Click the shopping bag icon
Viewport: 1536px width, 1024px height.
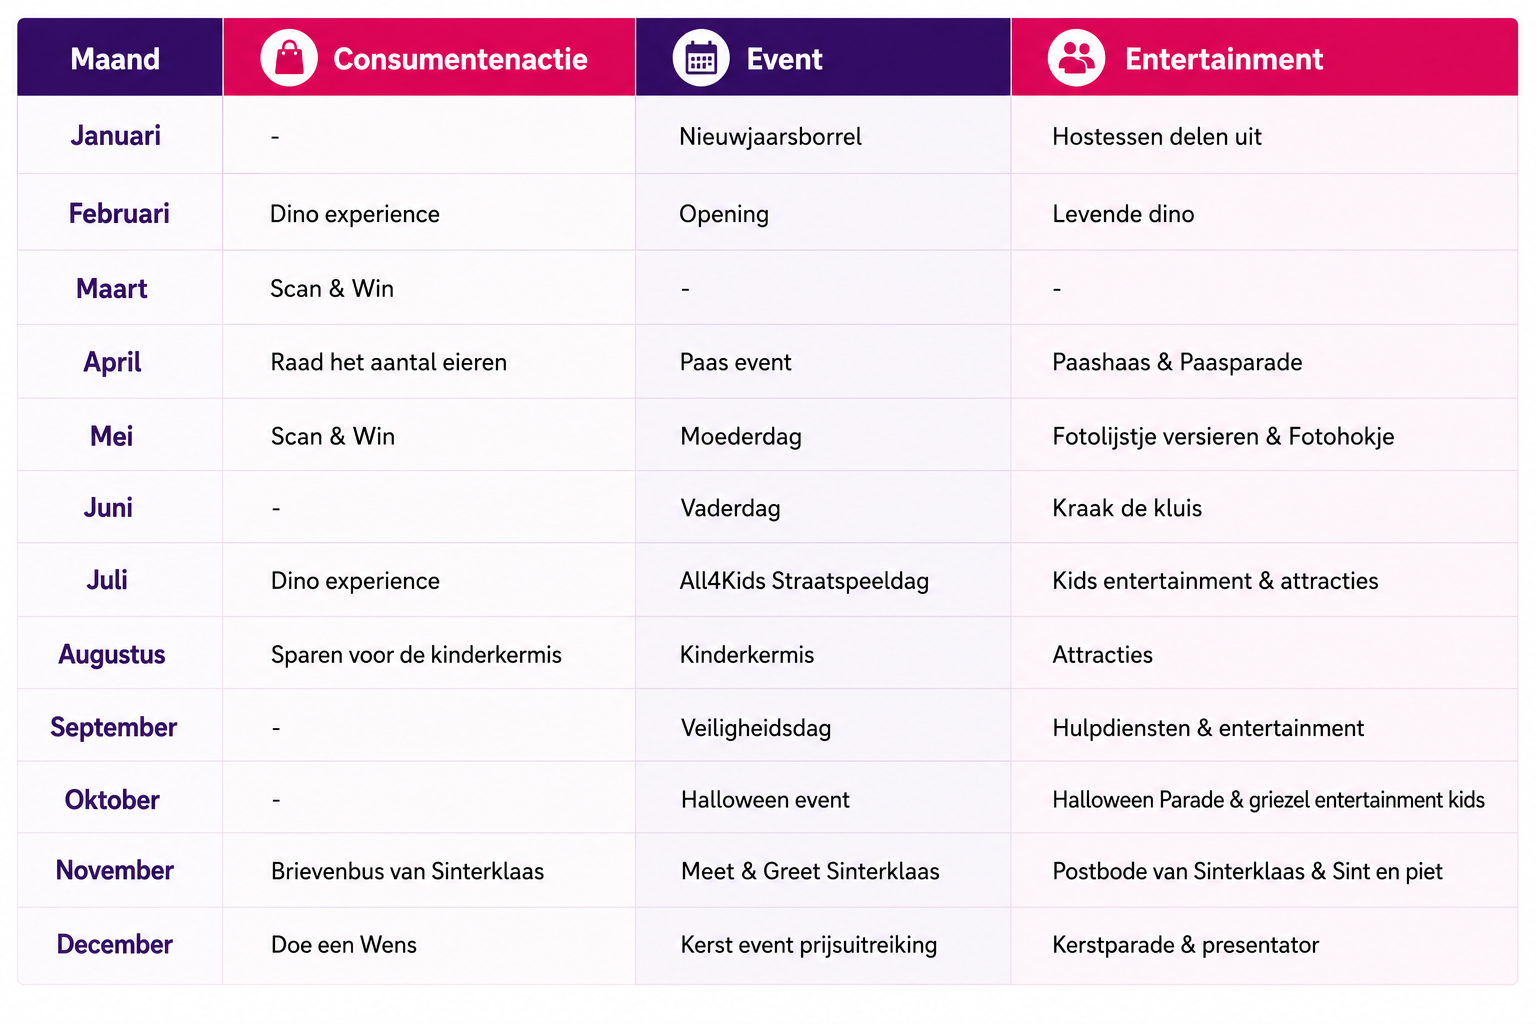pyautogui.click(x=289, y=58)
